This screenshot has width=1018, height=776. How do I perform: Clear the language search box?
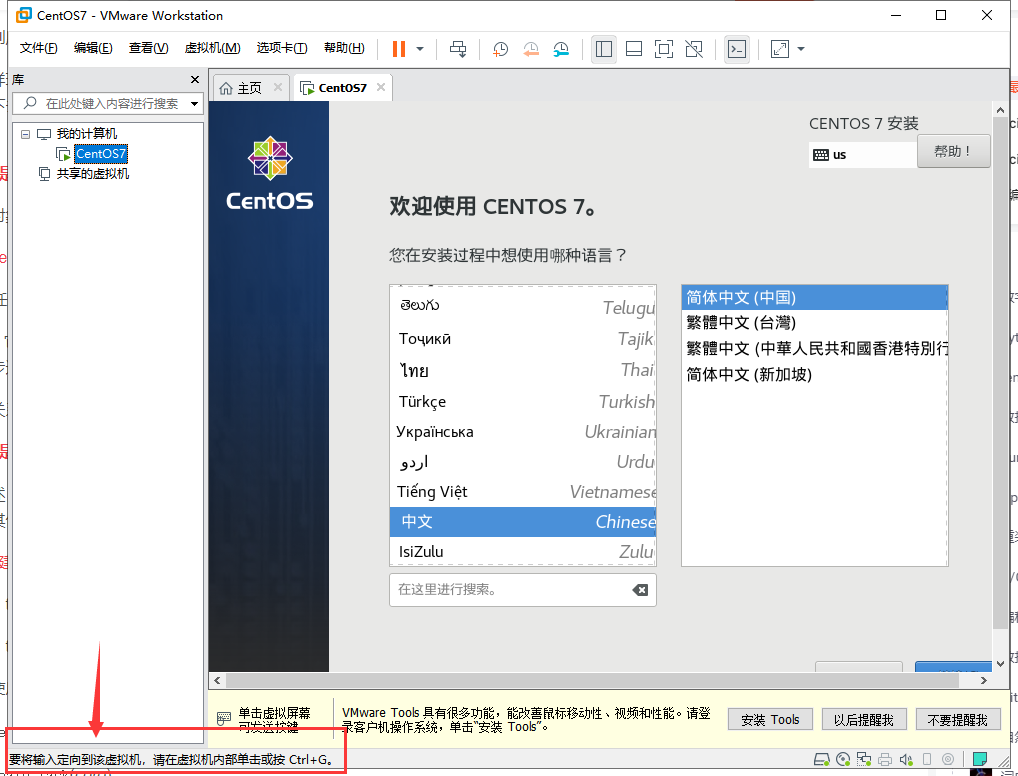pos(640,590)
